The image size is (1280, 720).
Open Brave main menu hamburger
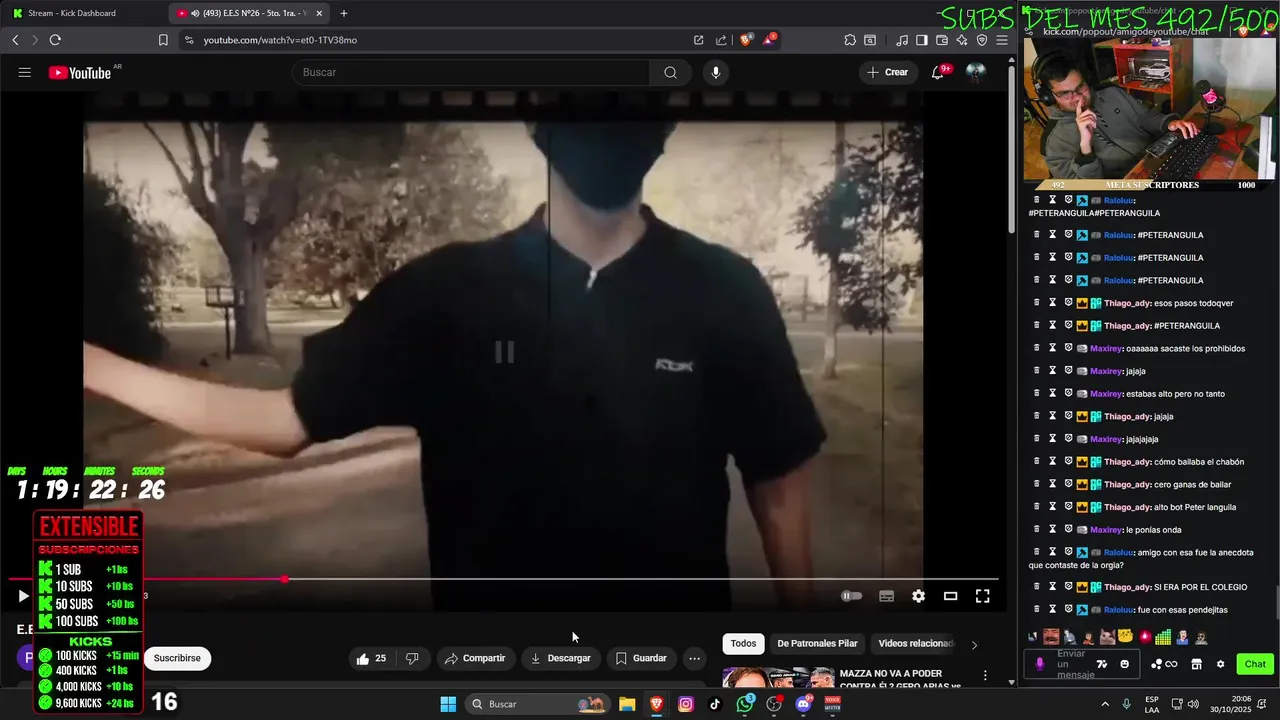1002,40
